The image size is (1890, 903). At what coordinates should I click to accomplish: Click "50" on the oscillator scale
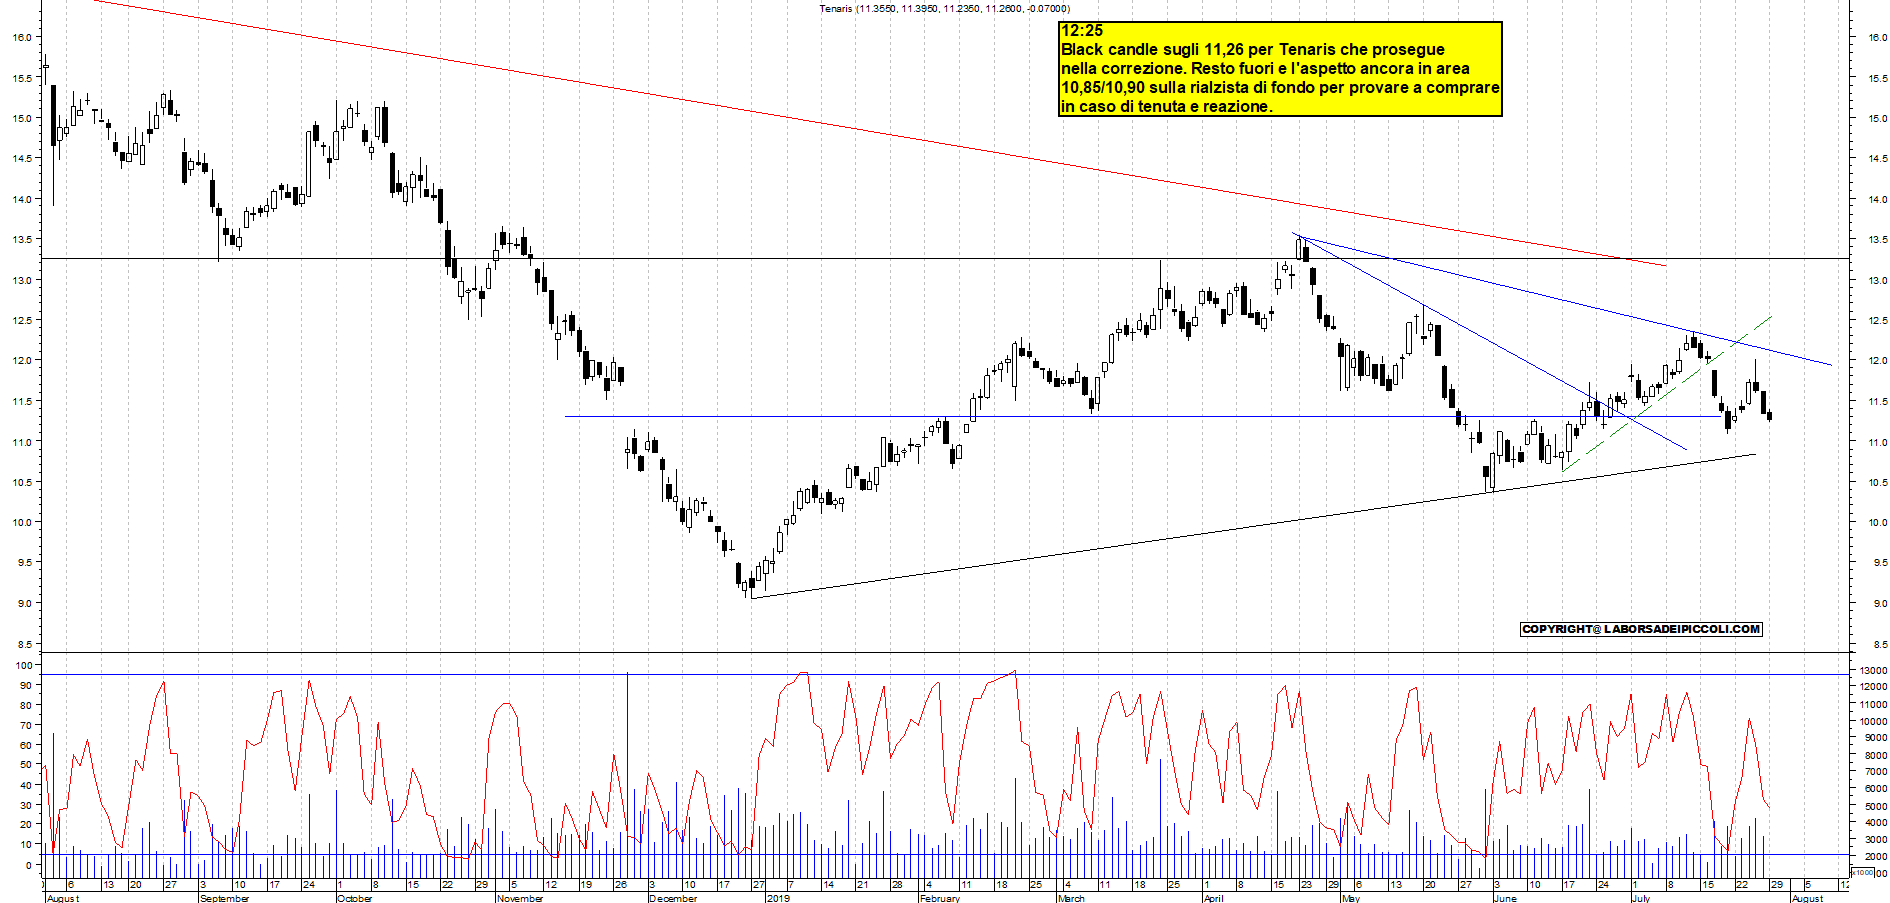point(26,765)
